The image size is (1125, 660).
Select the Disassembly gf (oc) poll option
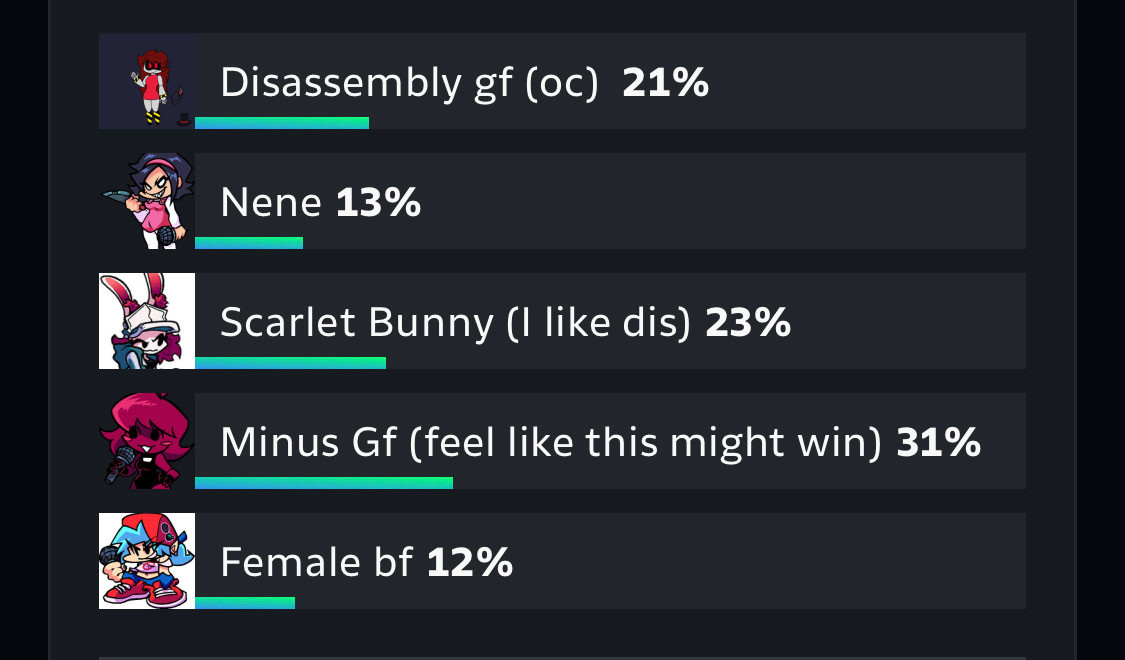tap(409, 83)
